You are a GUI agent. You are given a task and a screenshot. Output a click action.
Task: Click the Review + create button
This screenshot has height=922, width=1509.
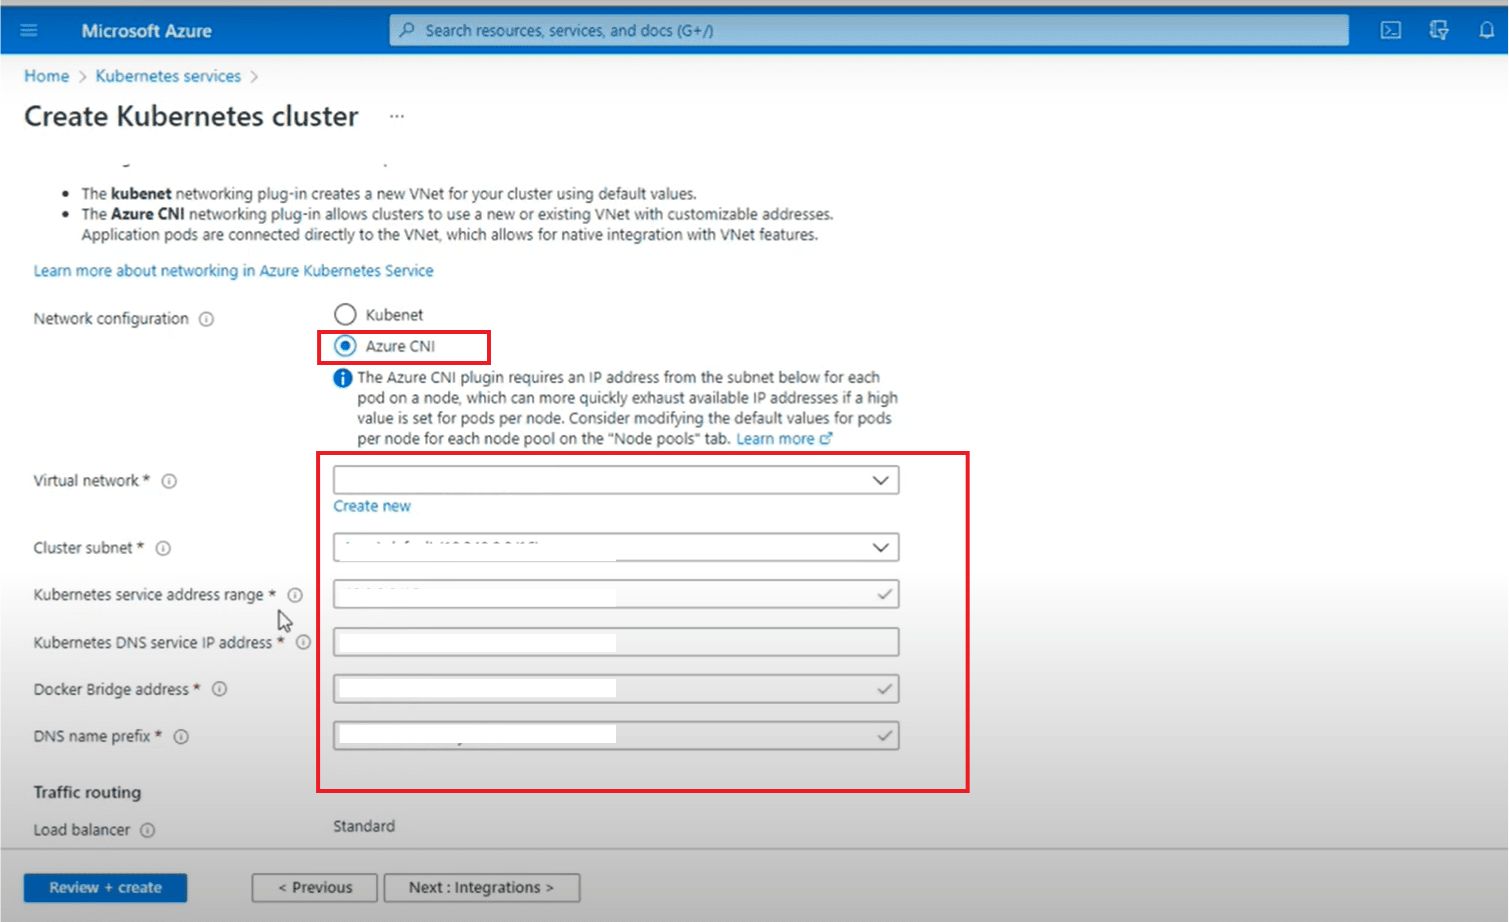pos(105,887)
